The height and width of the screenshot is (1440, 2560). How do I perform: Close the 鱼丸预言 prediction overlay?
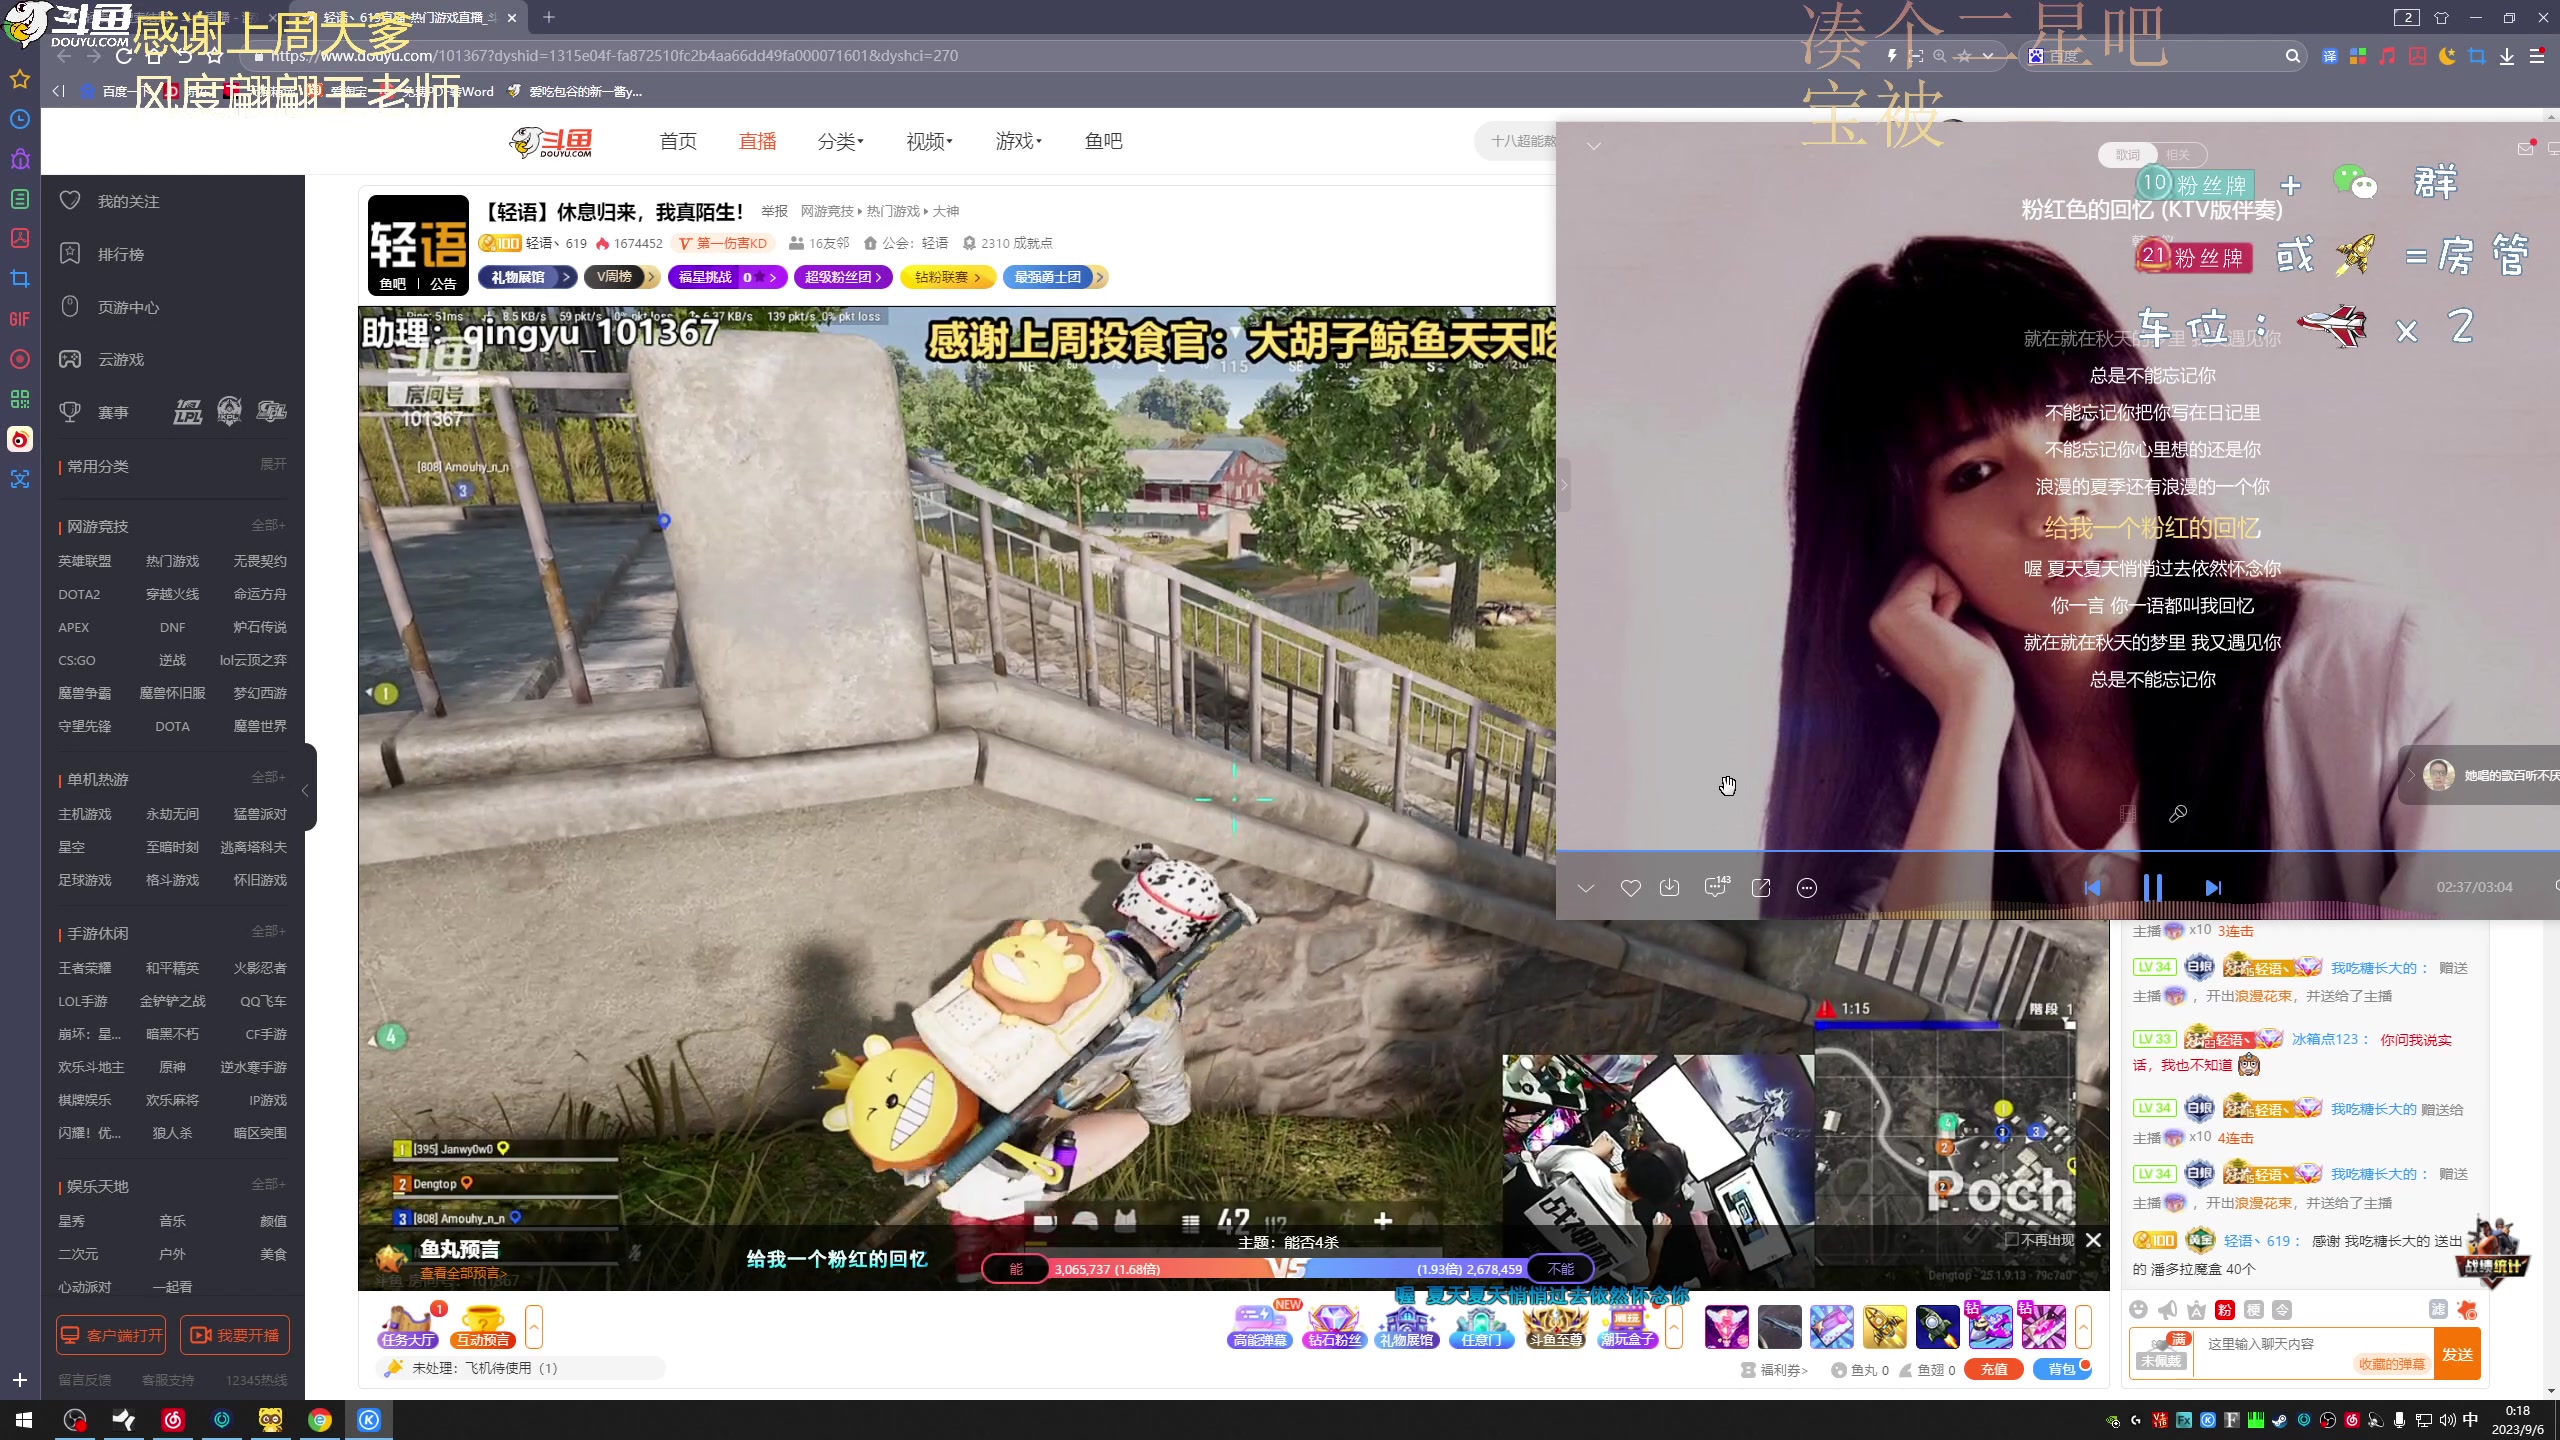pos(2093,1240)
